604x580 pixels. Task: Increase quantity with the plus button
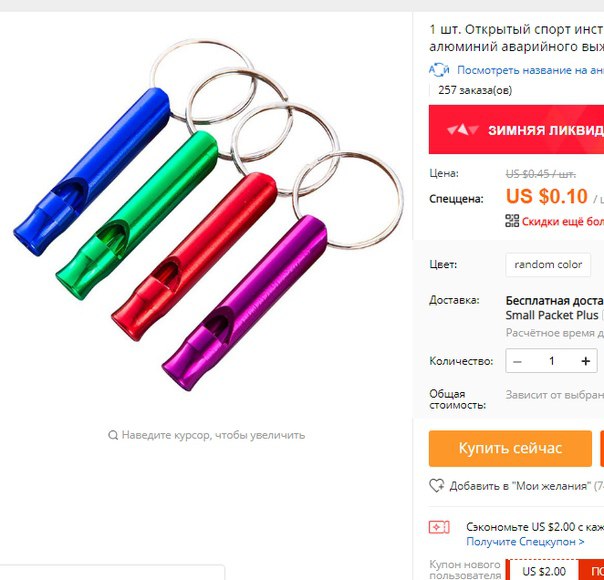coord(586,361)
